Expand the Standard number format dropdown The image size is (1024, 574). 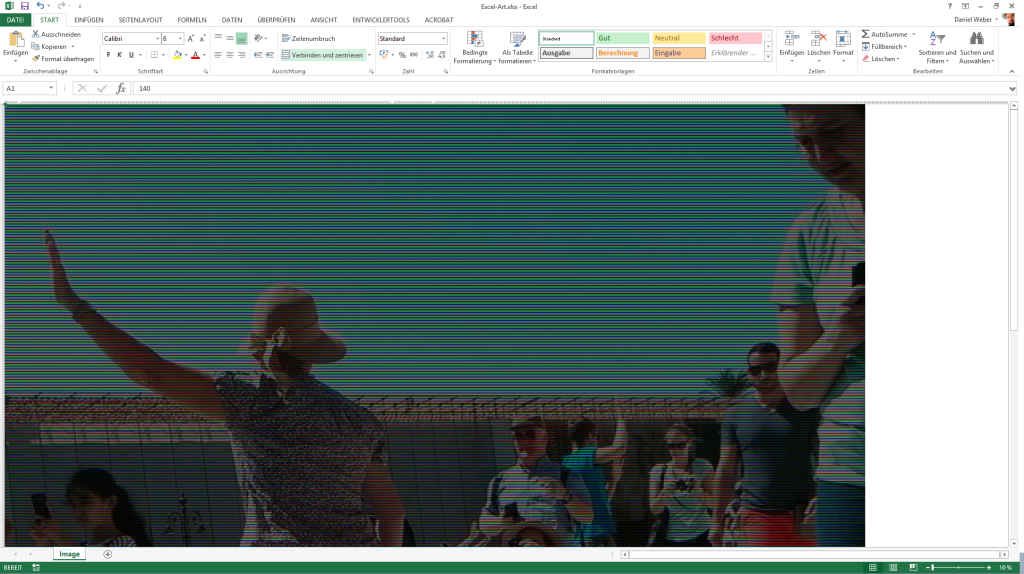(x=444, y=38)
